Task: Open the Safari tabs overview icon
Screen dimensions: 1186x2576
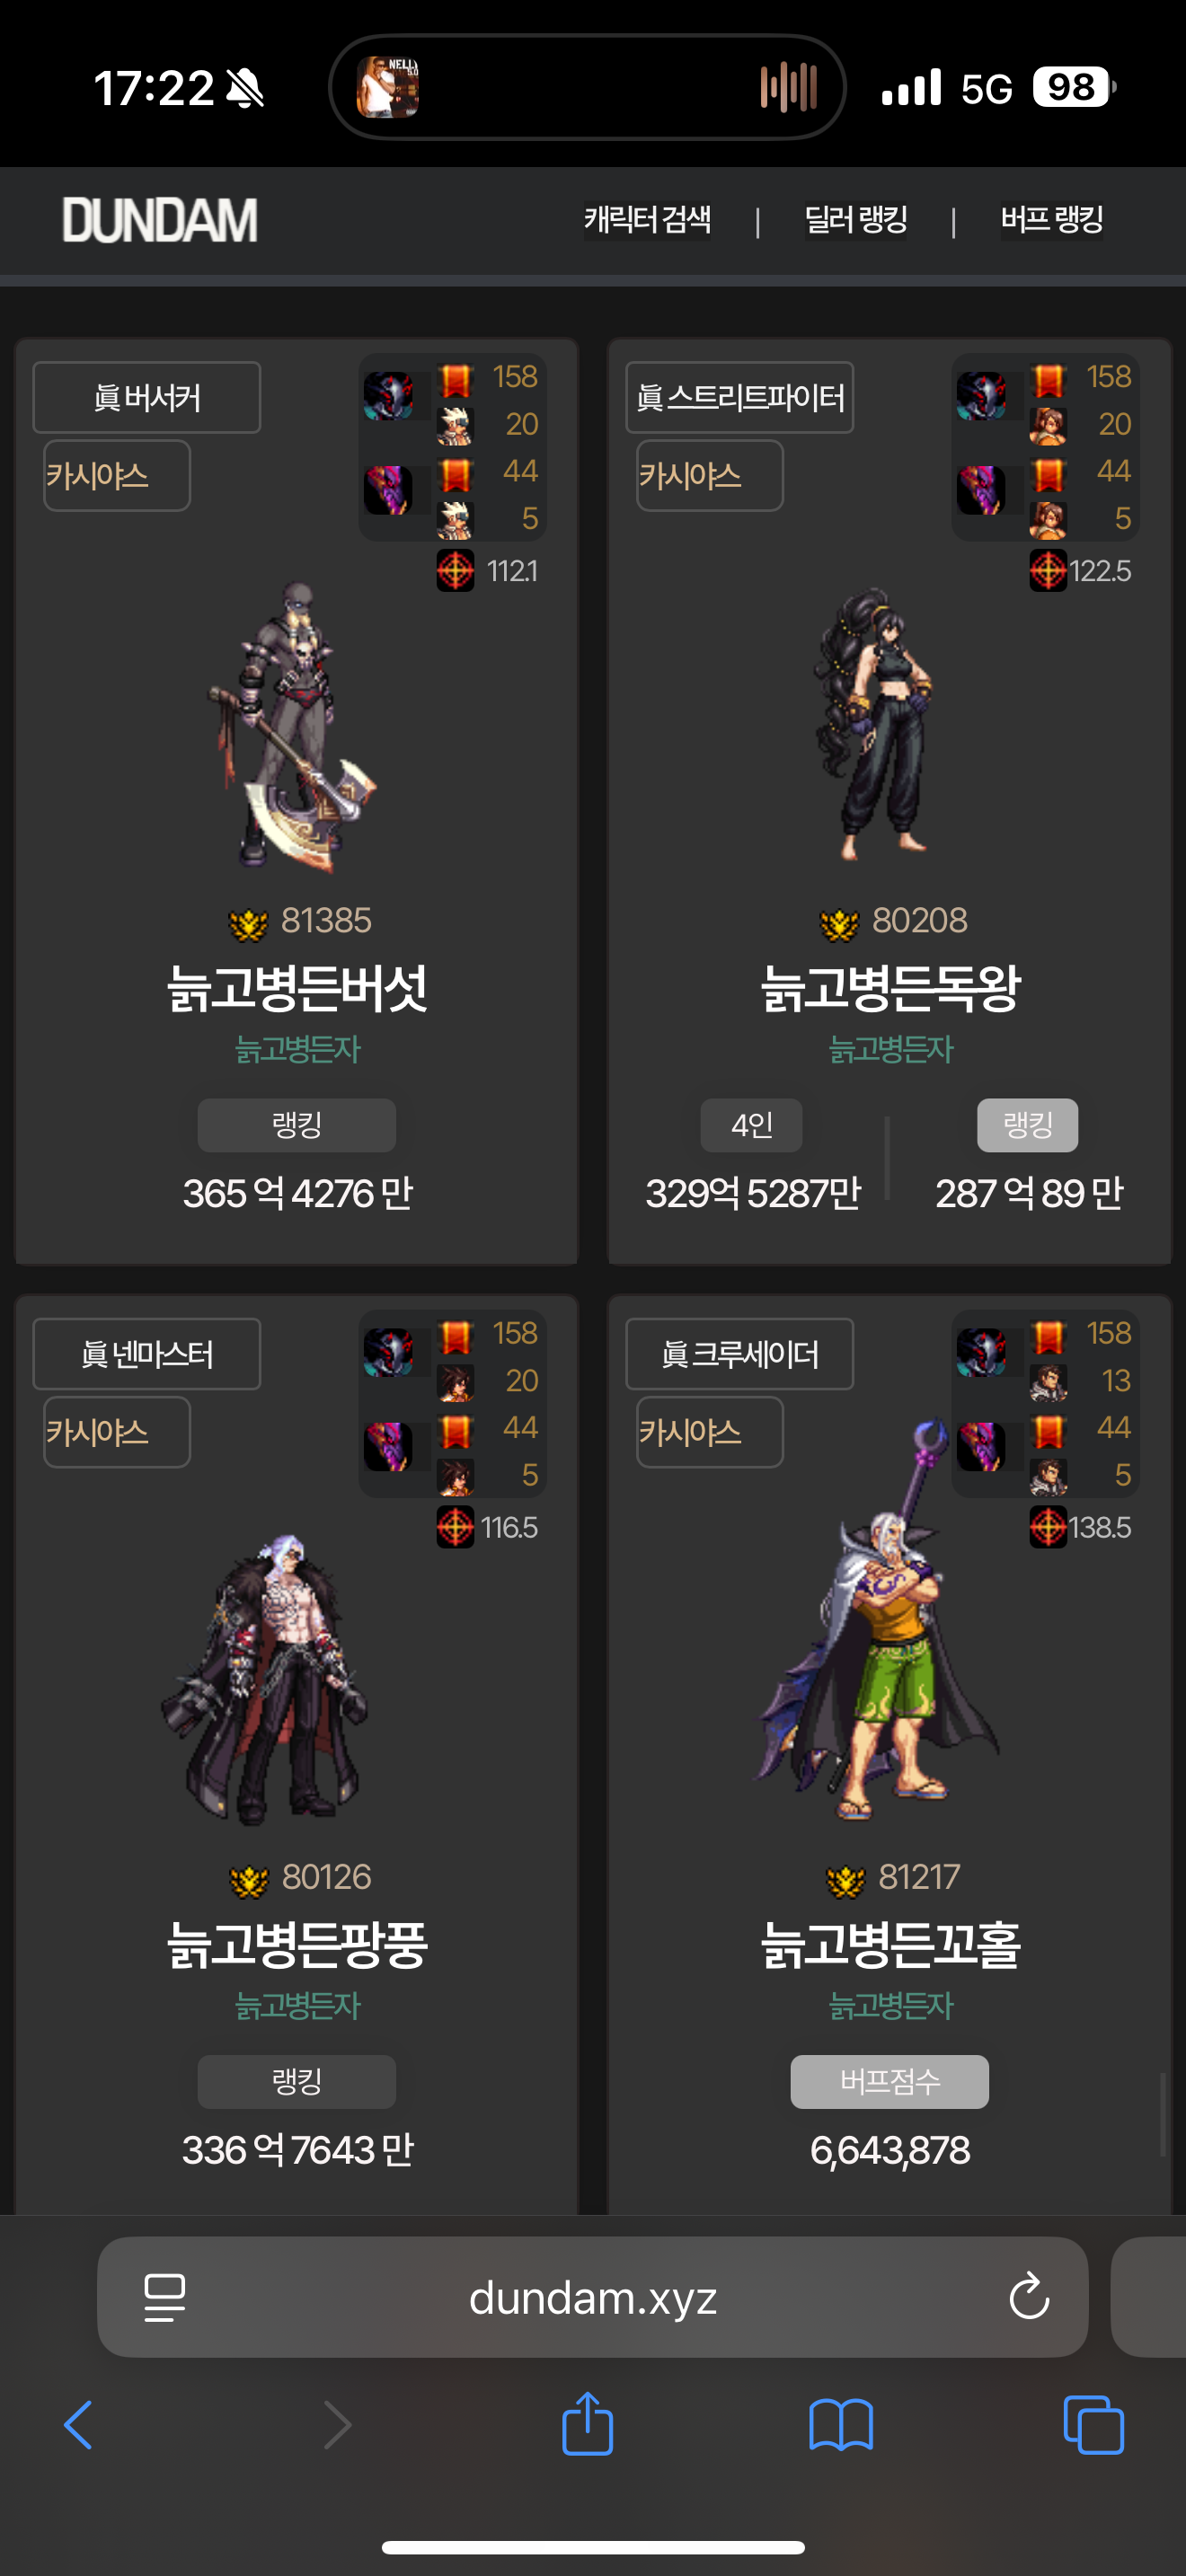Action: [x=1093, y=2425]
